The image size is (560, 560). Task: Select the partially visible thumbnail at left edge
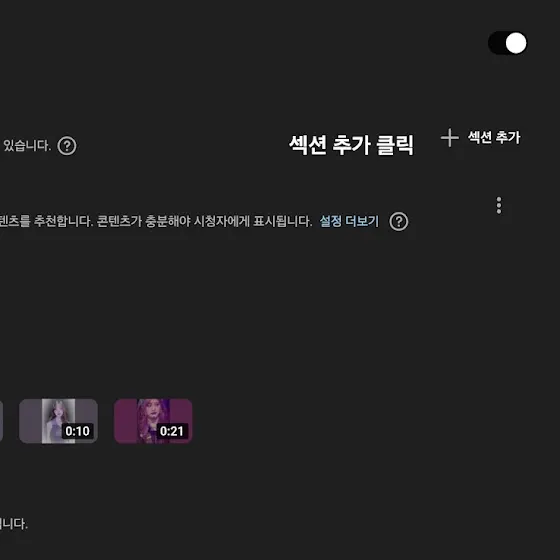1,421
